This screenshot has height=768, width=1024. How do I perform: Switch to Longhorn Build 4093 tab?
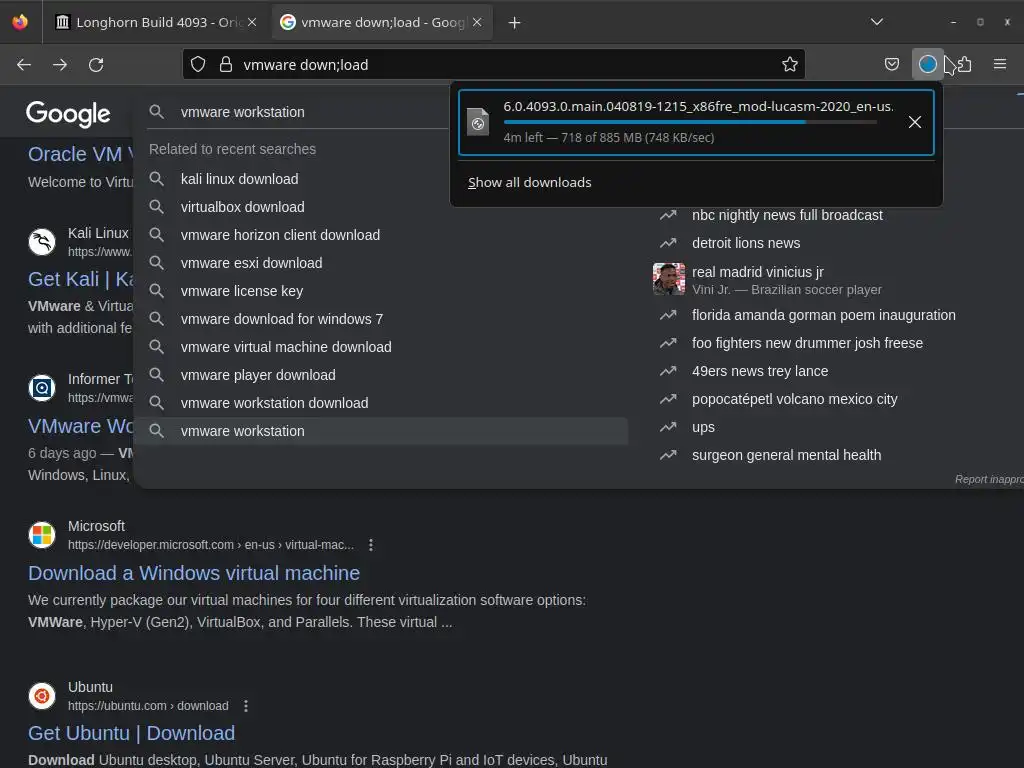pyautogui.click(x=157, y=22)
